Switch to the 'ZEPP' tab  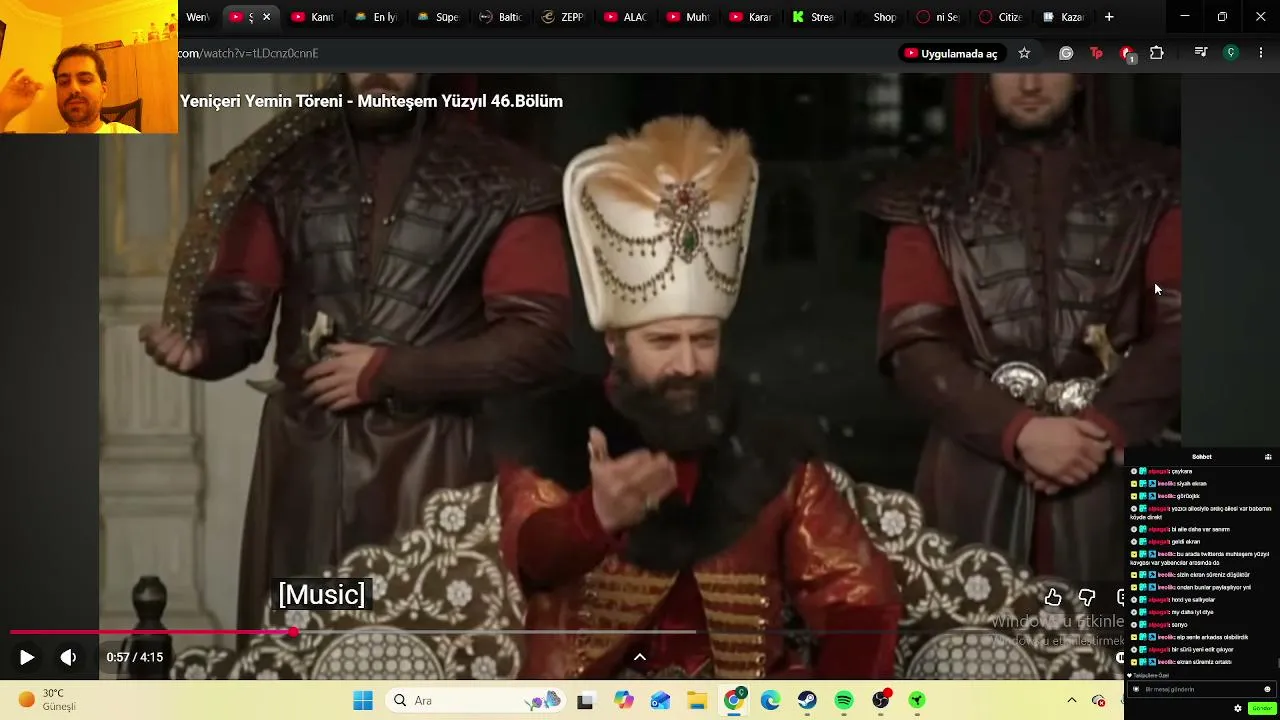[x=562, y=17]
